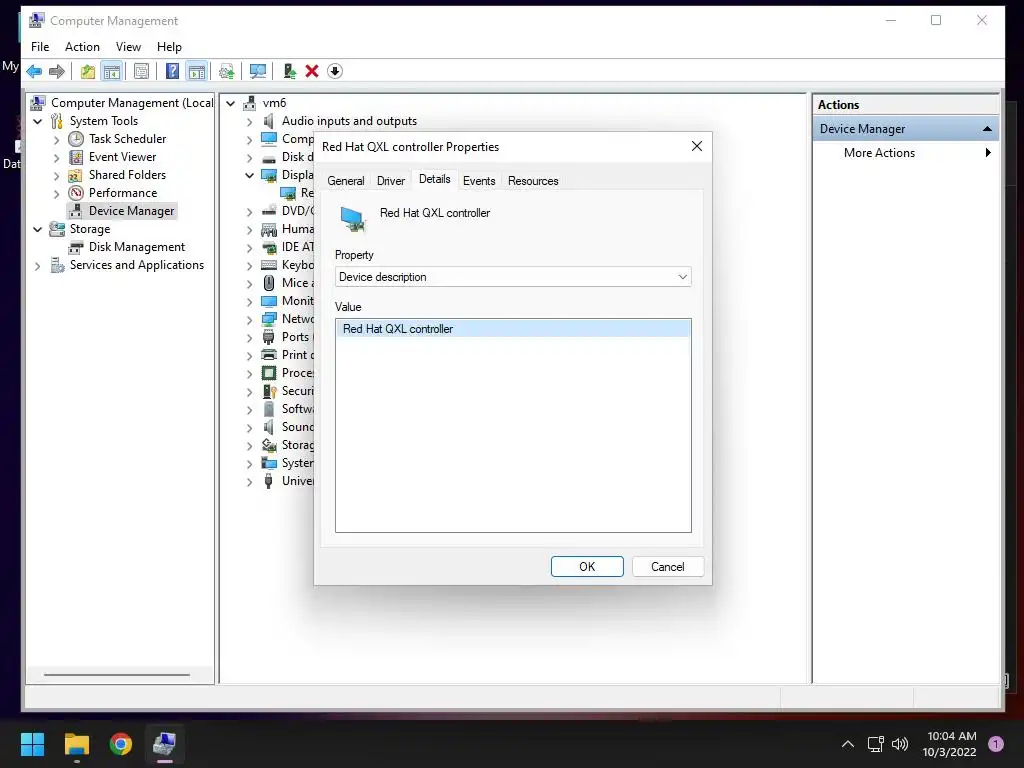This screenshot has width=1024, height=768.
Task: Switch to the Resources tab
Action: point(533,181)
